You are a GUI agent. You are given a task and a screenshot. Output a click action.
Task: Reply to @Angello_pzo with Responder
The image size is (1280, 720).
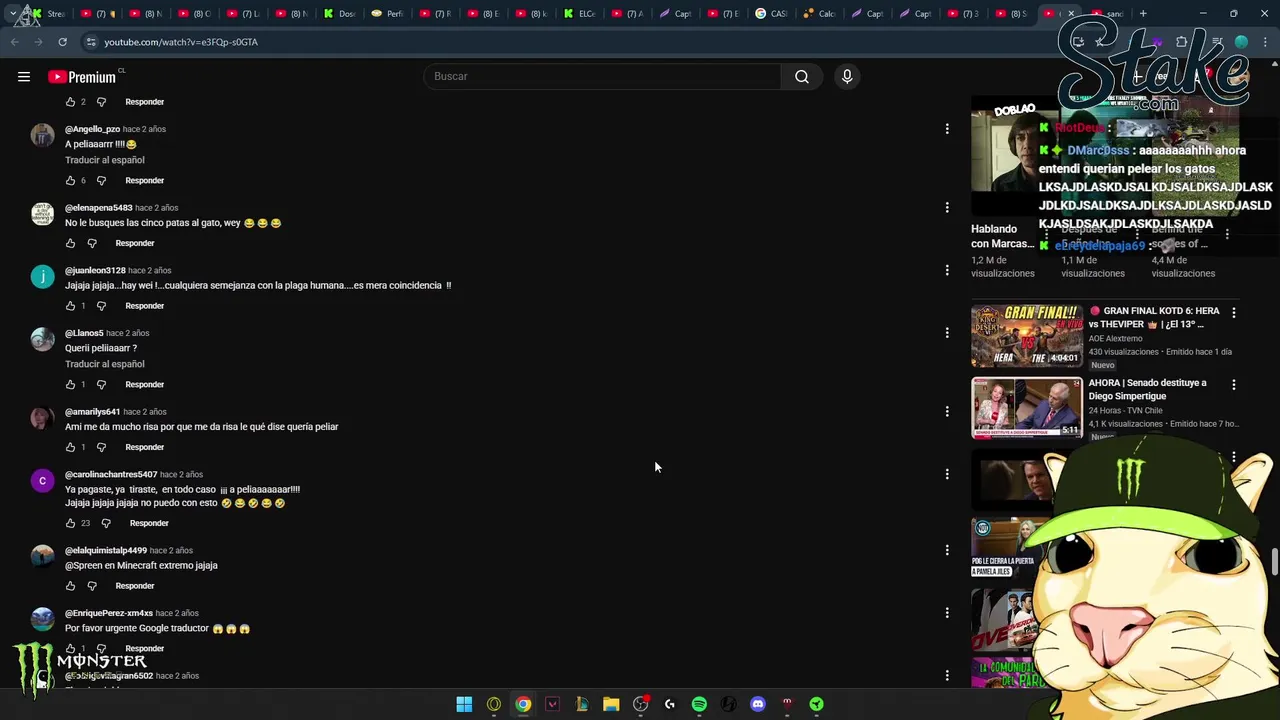click(x=144, y=180)
